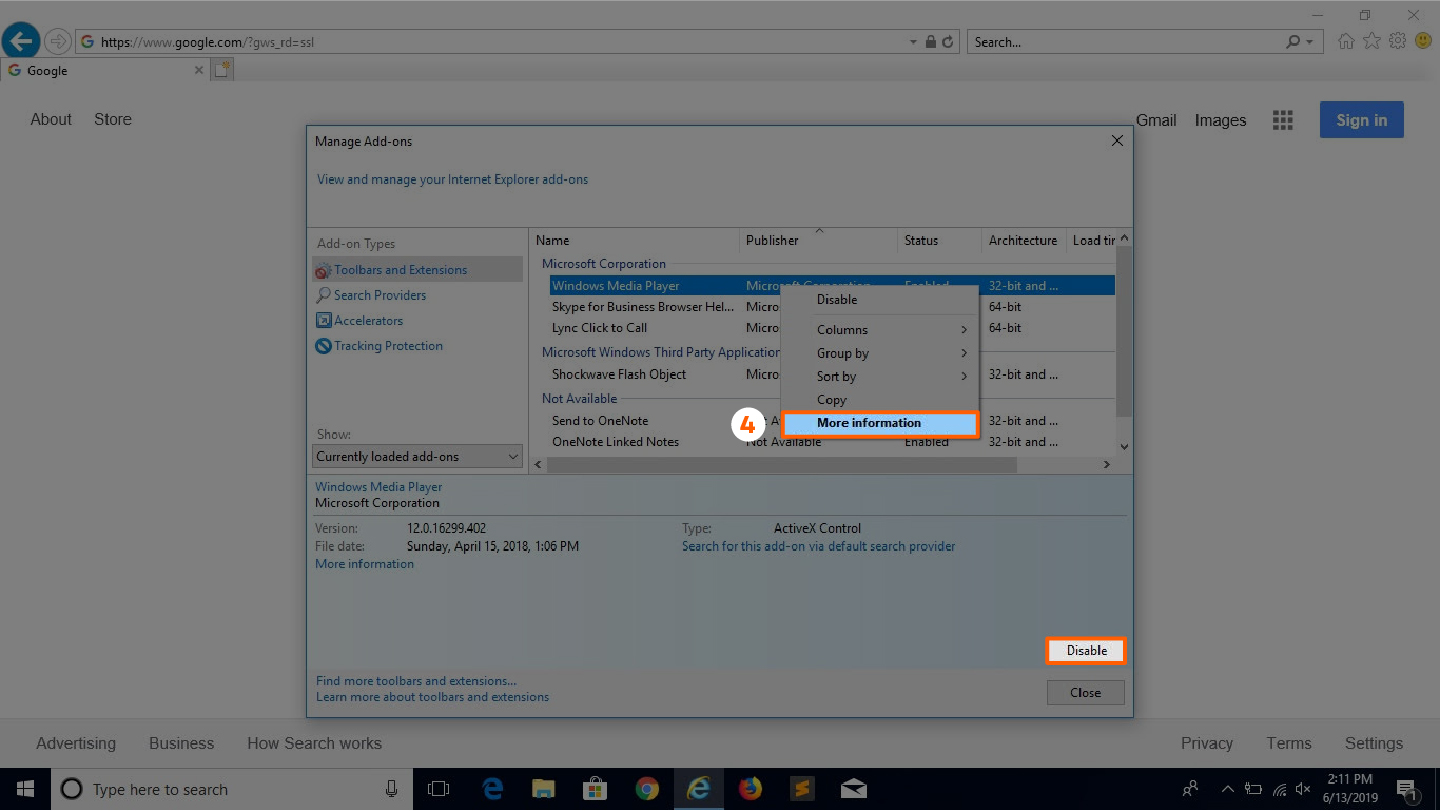
Task: Launch Microsoft Edge from taskbar
Action: pyautogui.click(x=492, y=789)
